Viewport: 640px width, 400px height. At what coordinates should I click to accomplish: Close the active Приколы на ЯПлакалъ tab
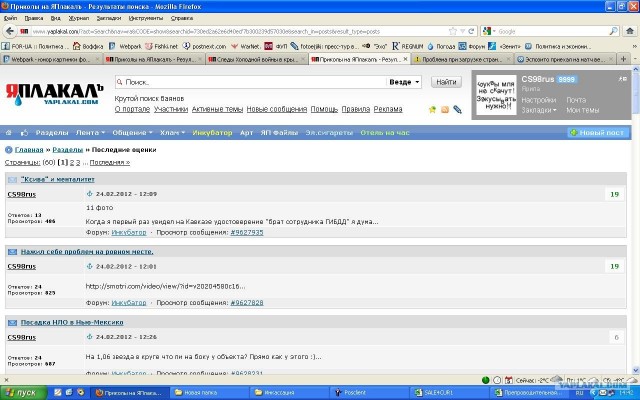point(405,59)
